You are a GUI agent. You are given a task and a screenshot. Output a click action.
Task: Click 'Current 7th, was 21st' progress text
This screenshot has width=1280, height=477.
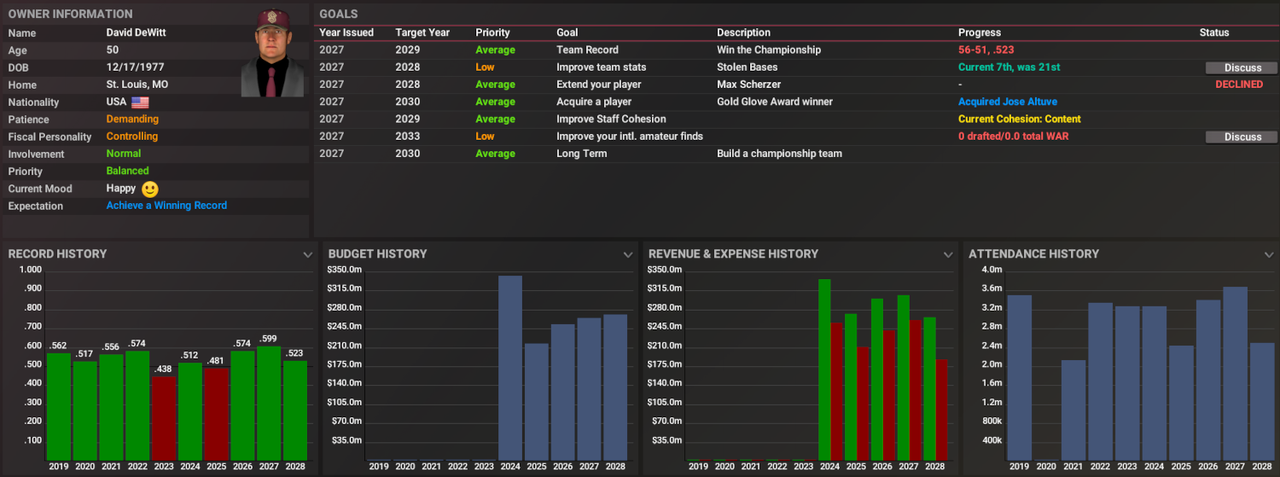click(x=1009, y=68)
